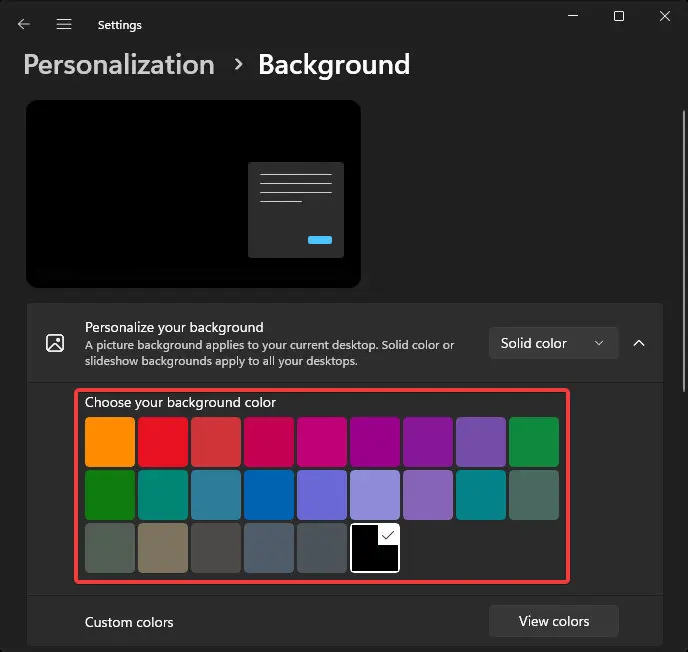The height and width of the screenshot is (652, 688).
Task: Click the selected black color swatch
Action: point(375,548)
